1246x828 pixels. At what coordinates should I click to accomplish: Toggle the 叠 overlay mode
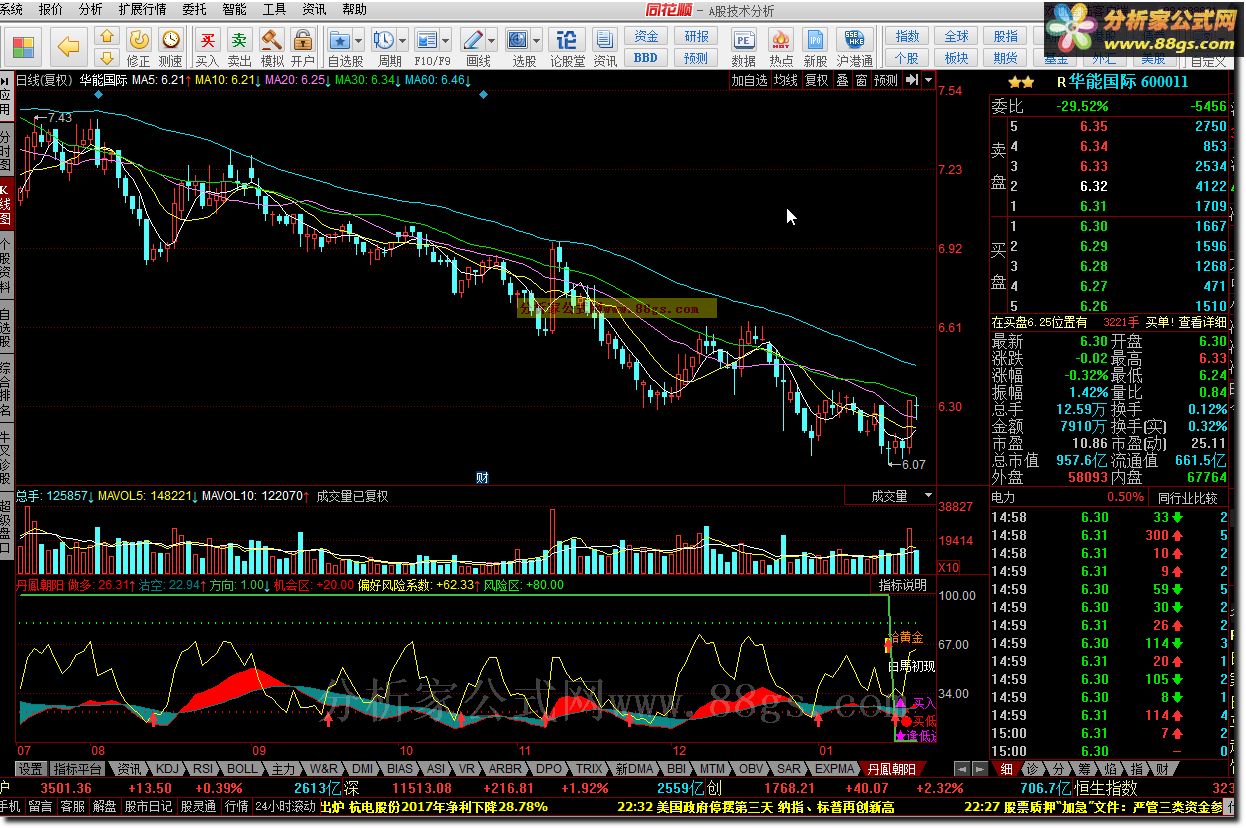[842, 80]
